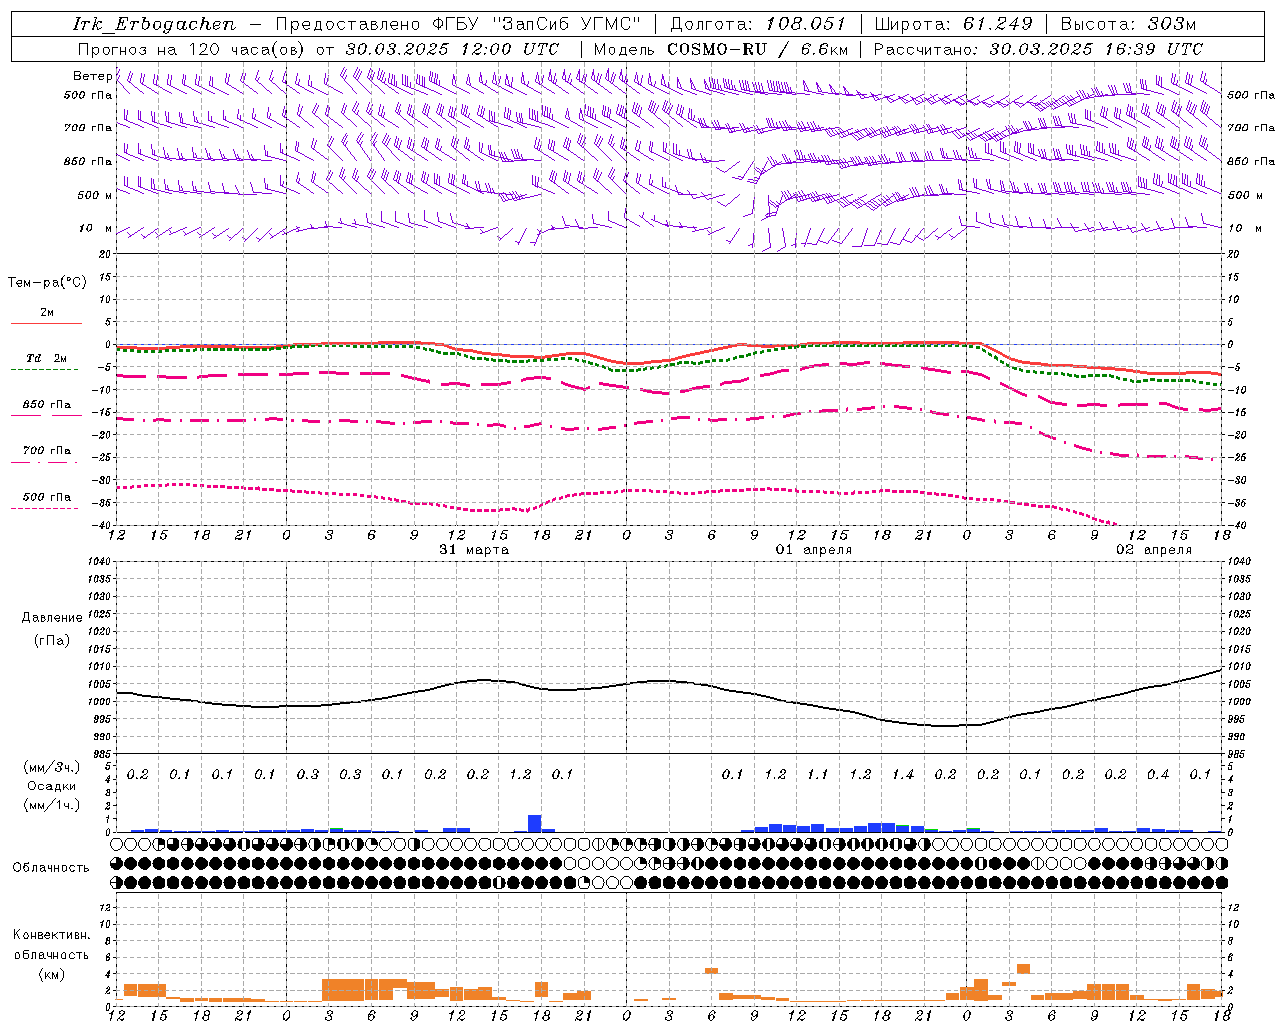Image resolution: width=1280 pixels, height=1024 pixels.
Task: Click the "(мм/1ч.)" precipitation unit label
Action: [x=52, y=804]
